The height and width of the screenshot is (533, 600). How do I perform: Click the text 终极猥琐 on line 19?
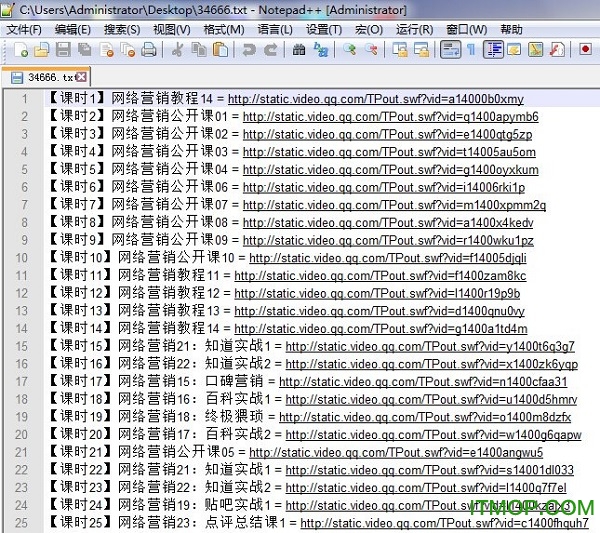pos(234,416)
